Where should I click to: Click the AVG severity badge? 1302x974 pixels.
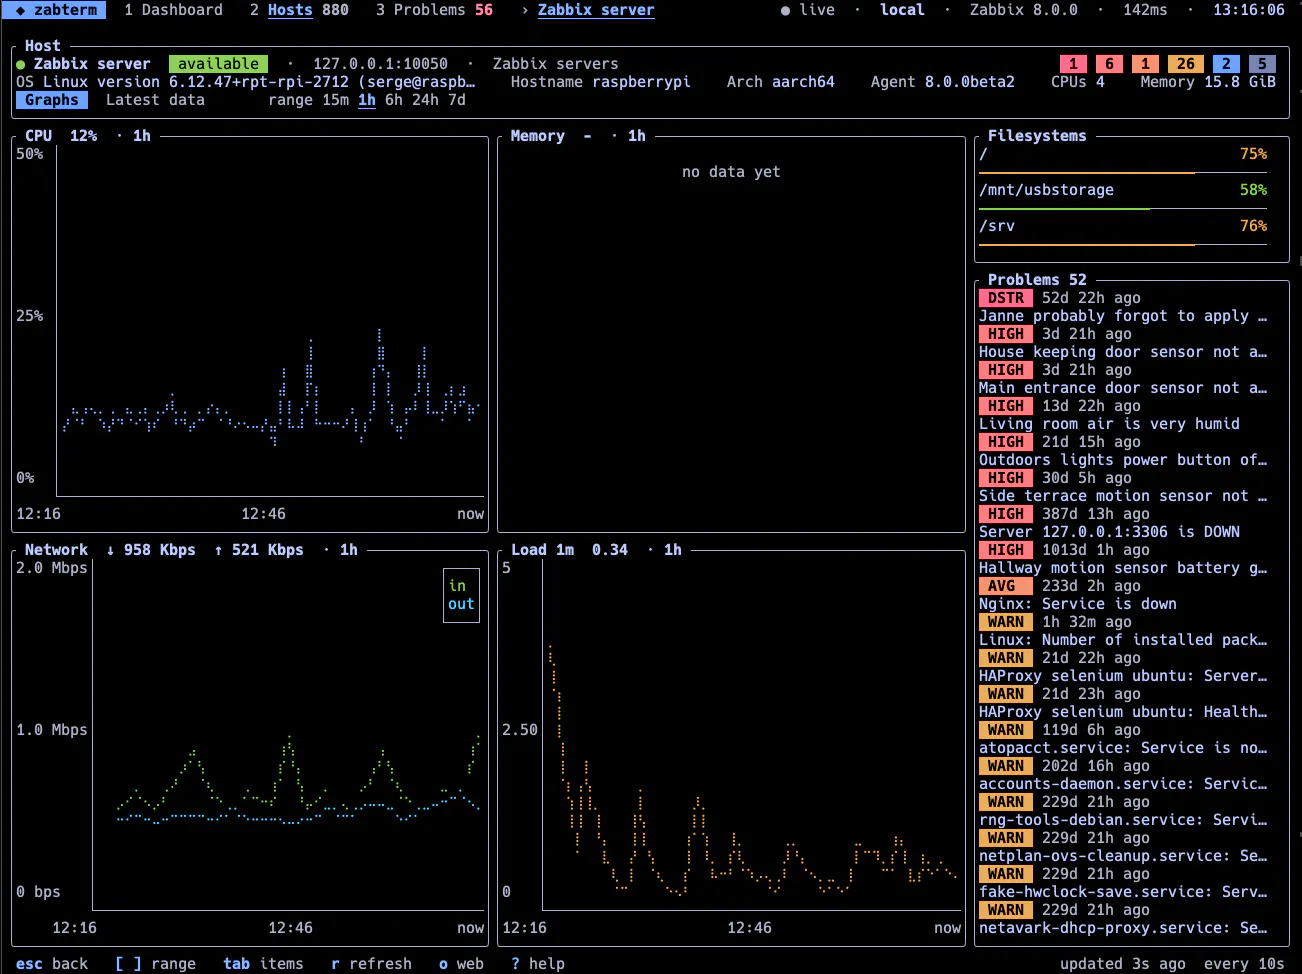(1006, 586)
